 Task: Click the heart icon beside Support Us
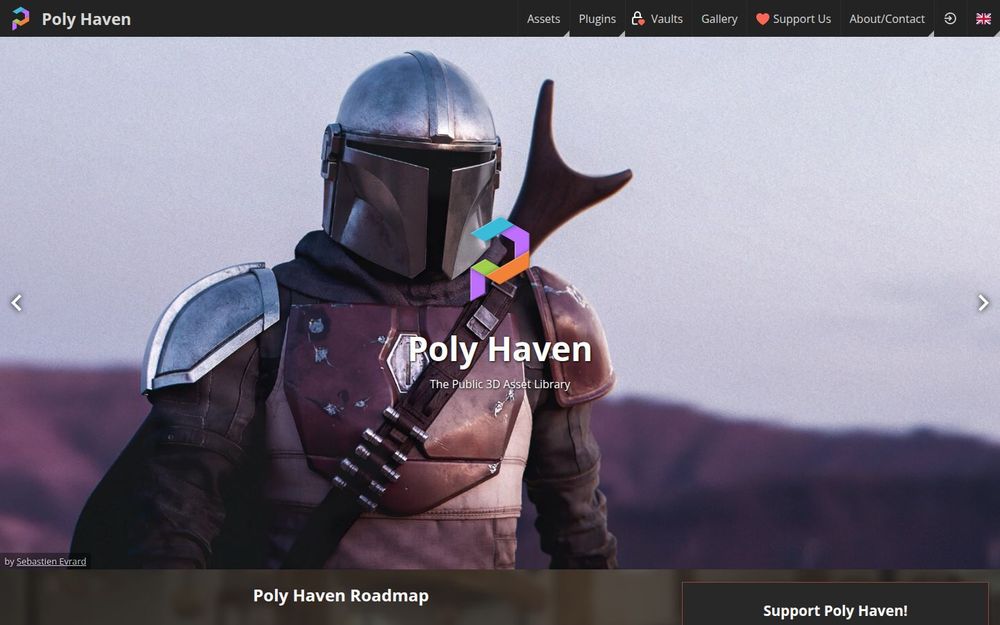(762, 19)
